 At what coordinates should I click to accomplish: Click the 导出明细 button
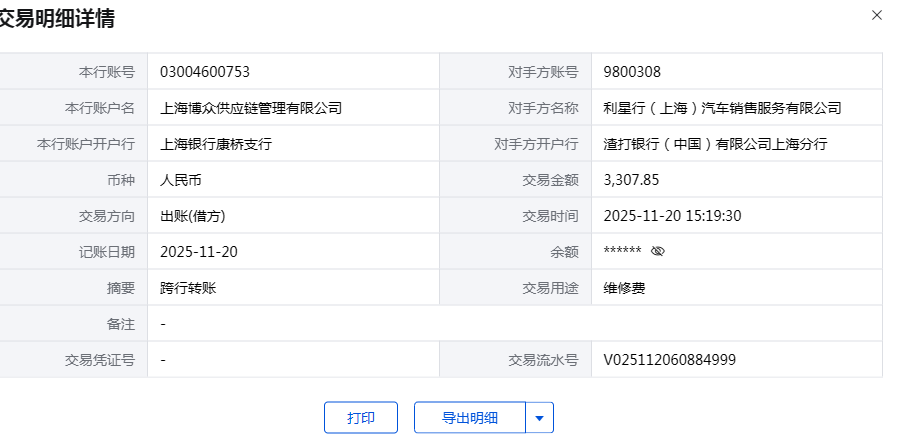470,417
